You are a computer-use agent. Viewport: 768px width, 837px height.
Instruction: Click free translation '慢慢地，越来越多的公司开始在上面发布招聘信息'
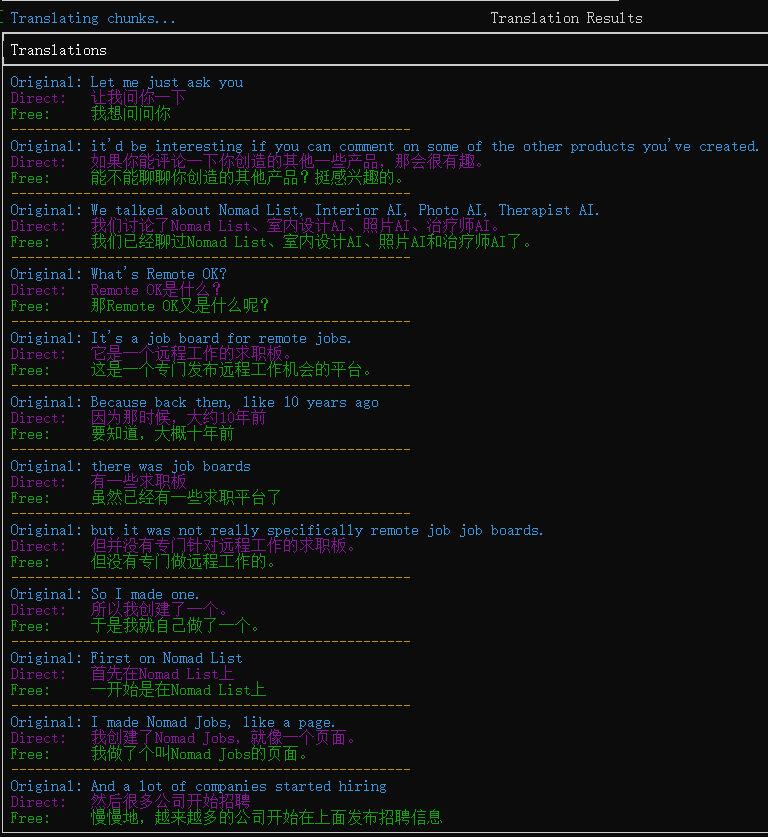pyautogui.click(x=266, y=818)
